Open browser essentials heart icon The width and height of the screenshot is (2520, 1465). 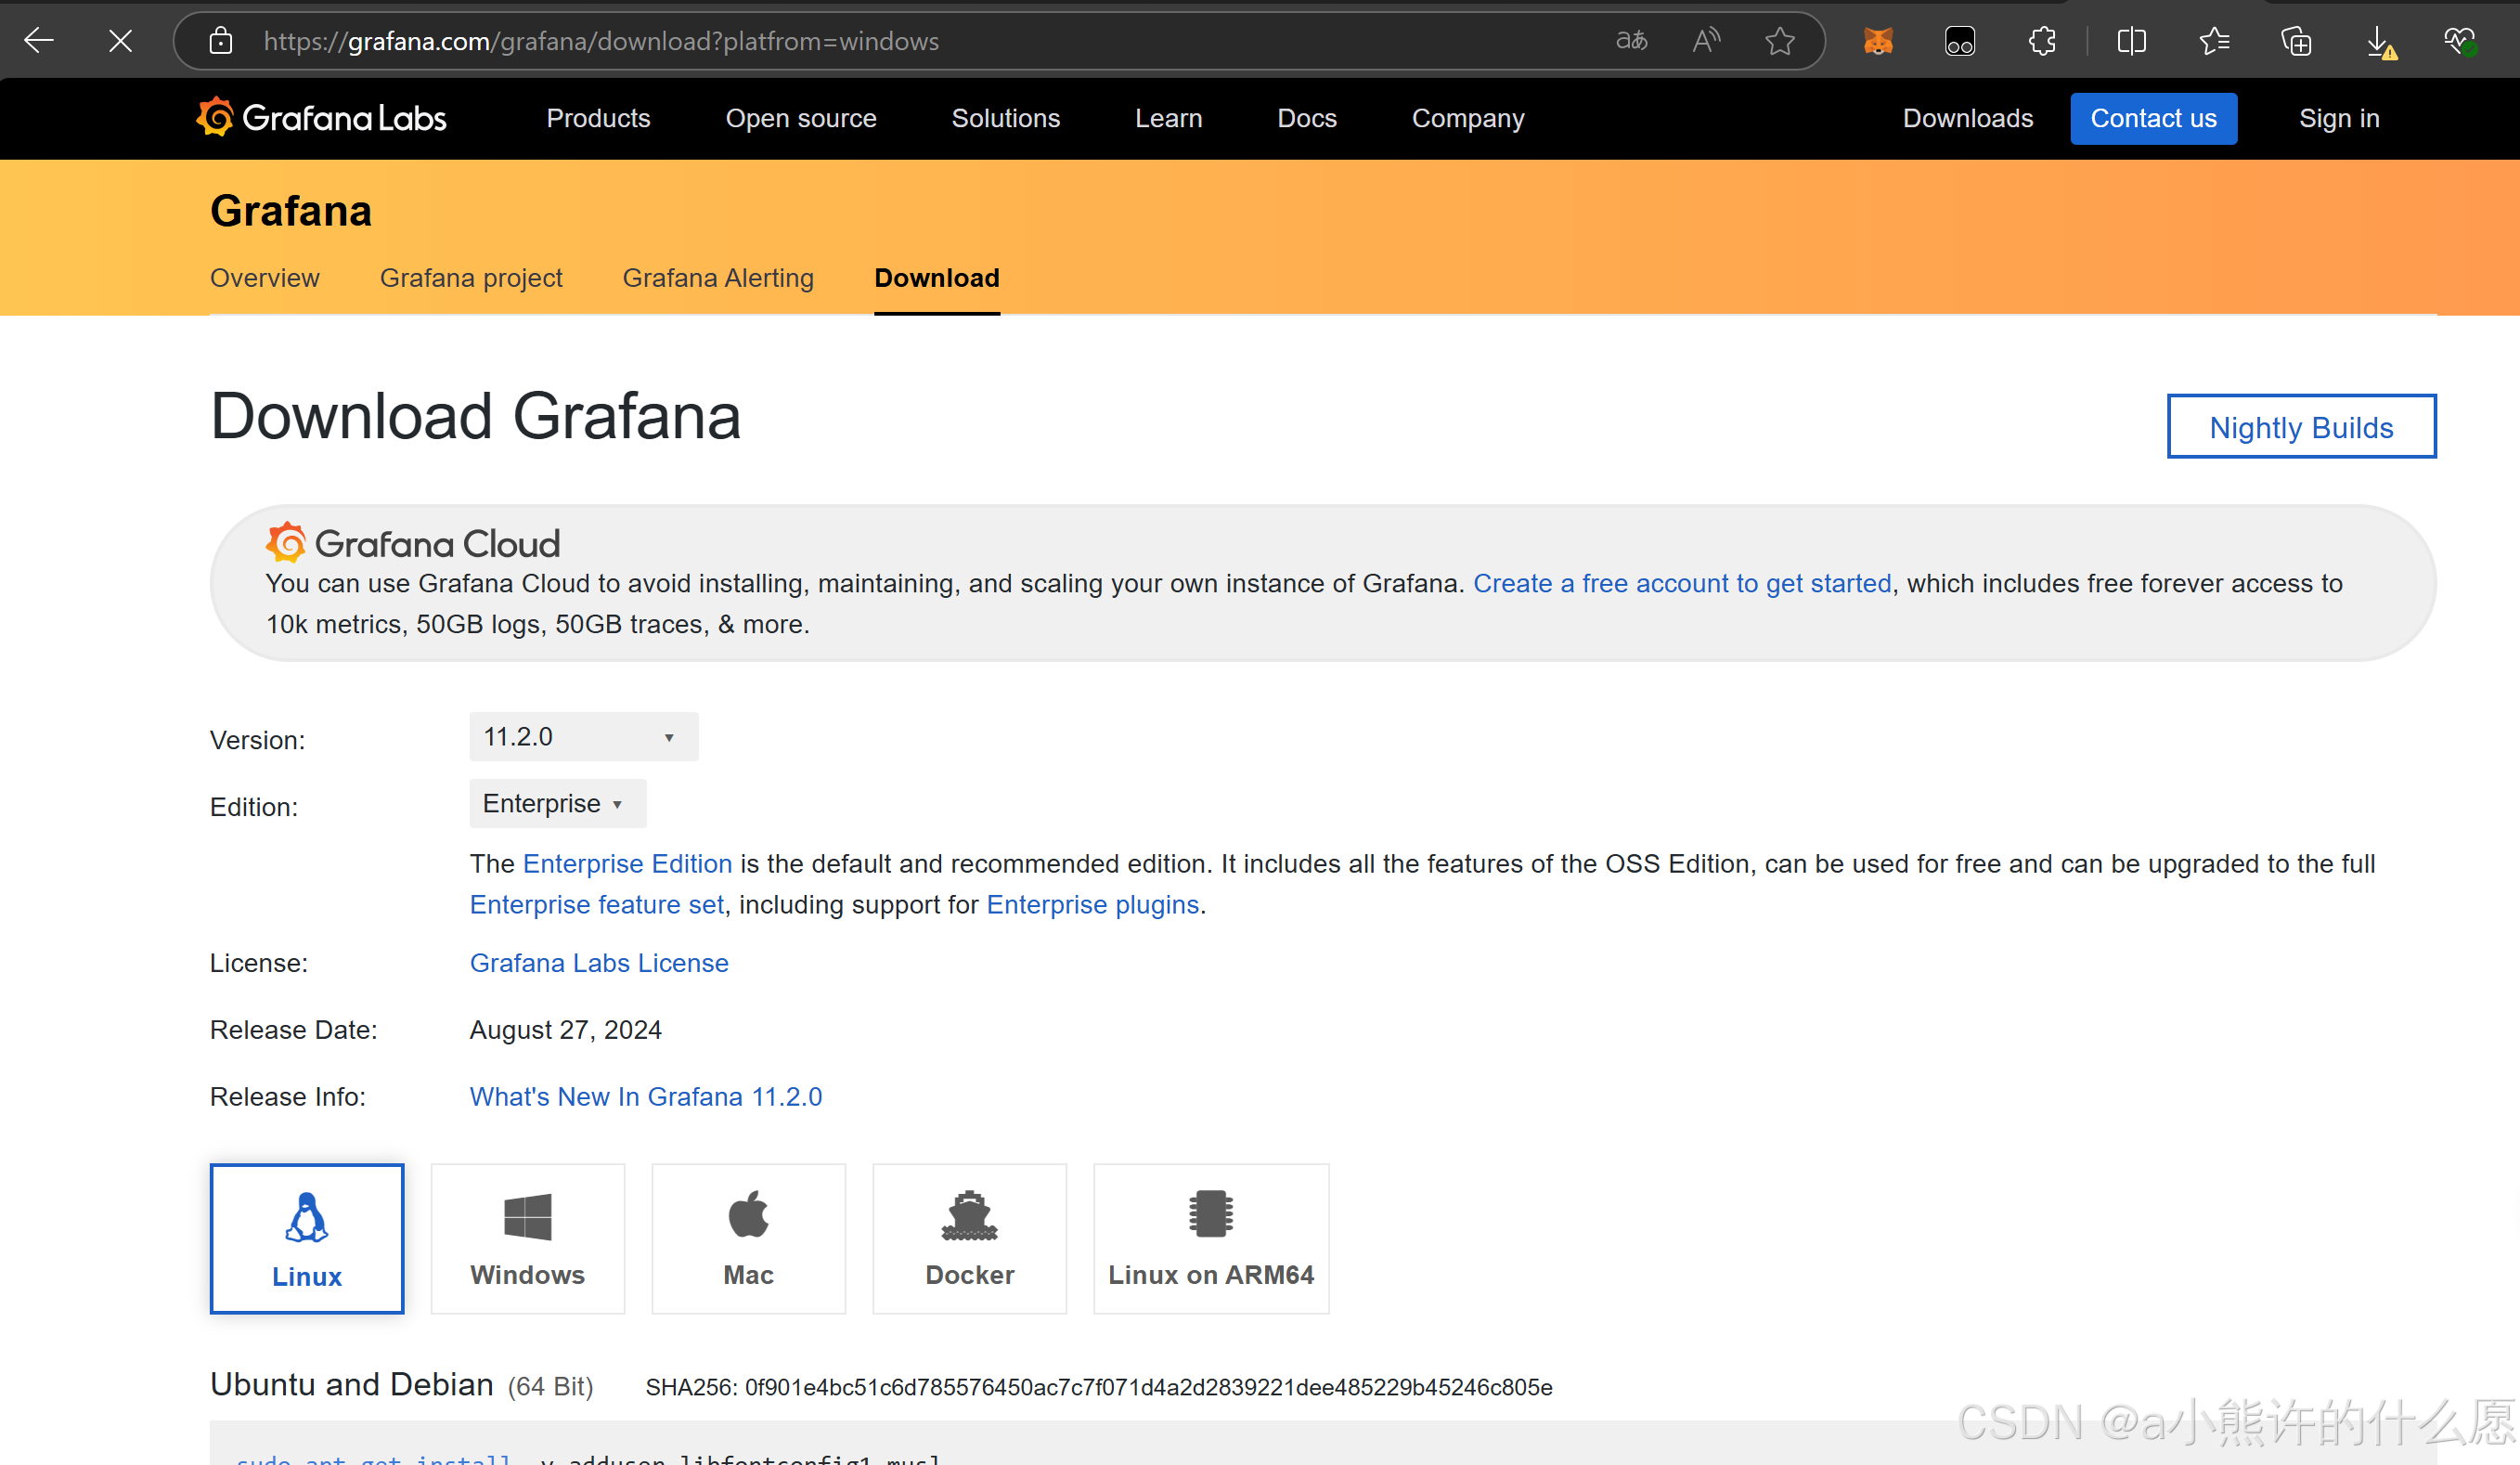click(x=2460, y=41)
